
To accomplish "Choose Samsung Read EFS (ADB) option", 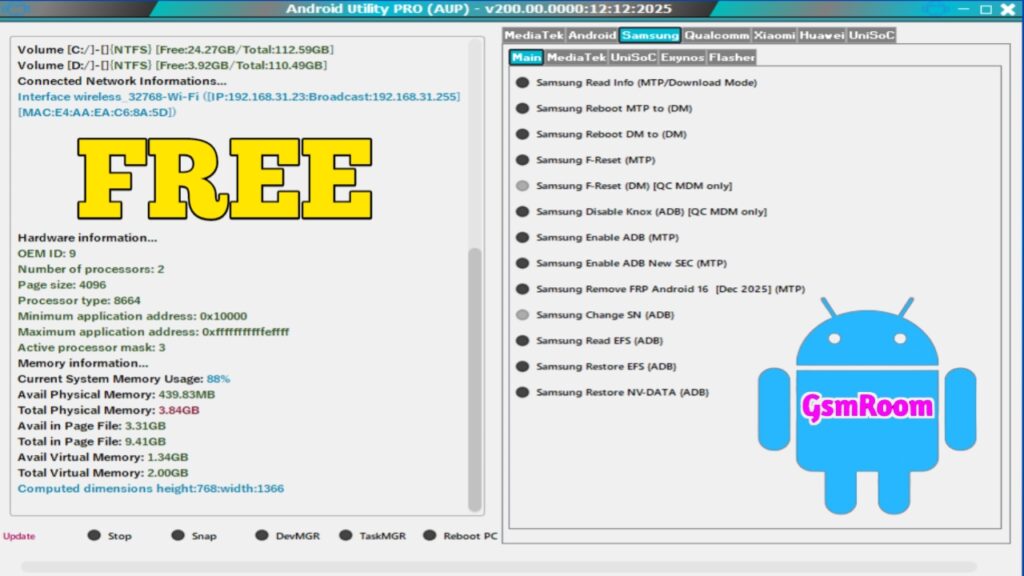I will click(x=523, y=341).
